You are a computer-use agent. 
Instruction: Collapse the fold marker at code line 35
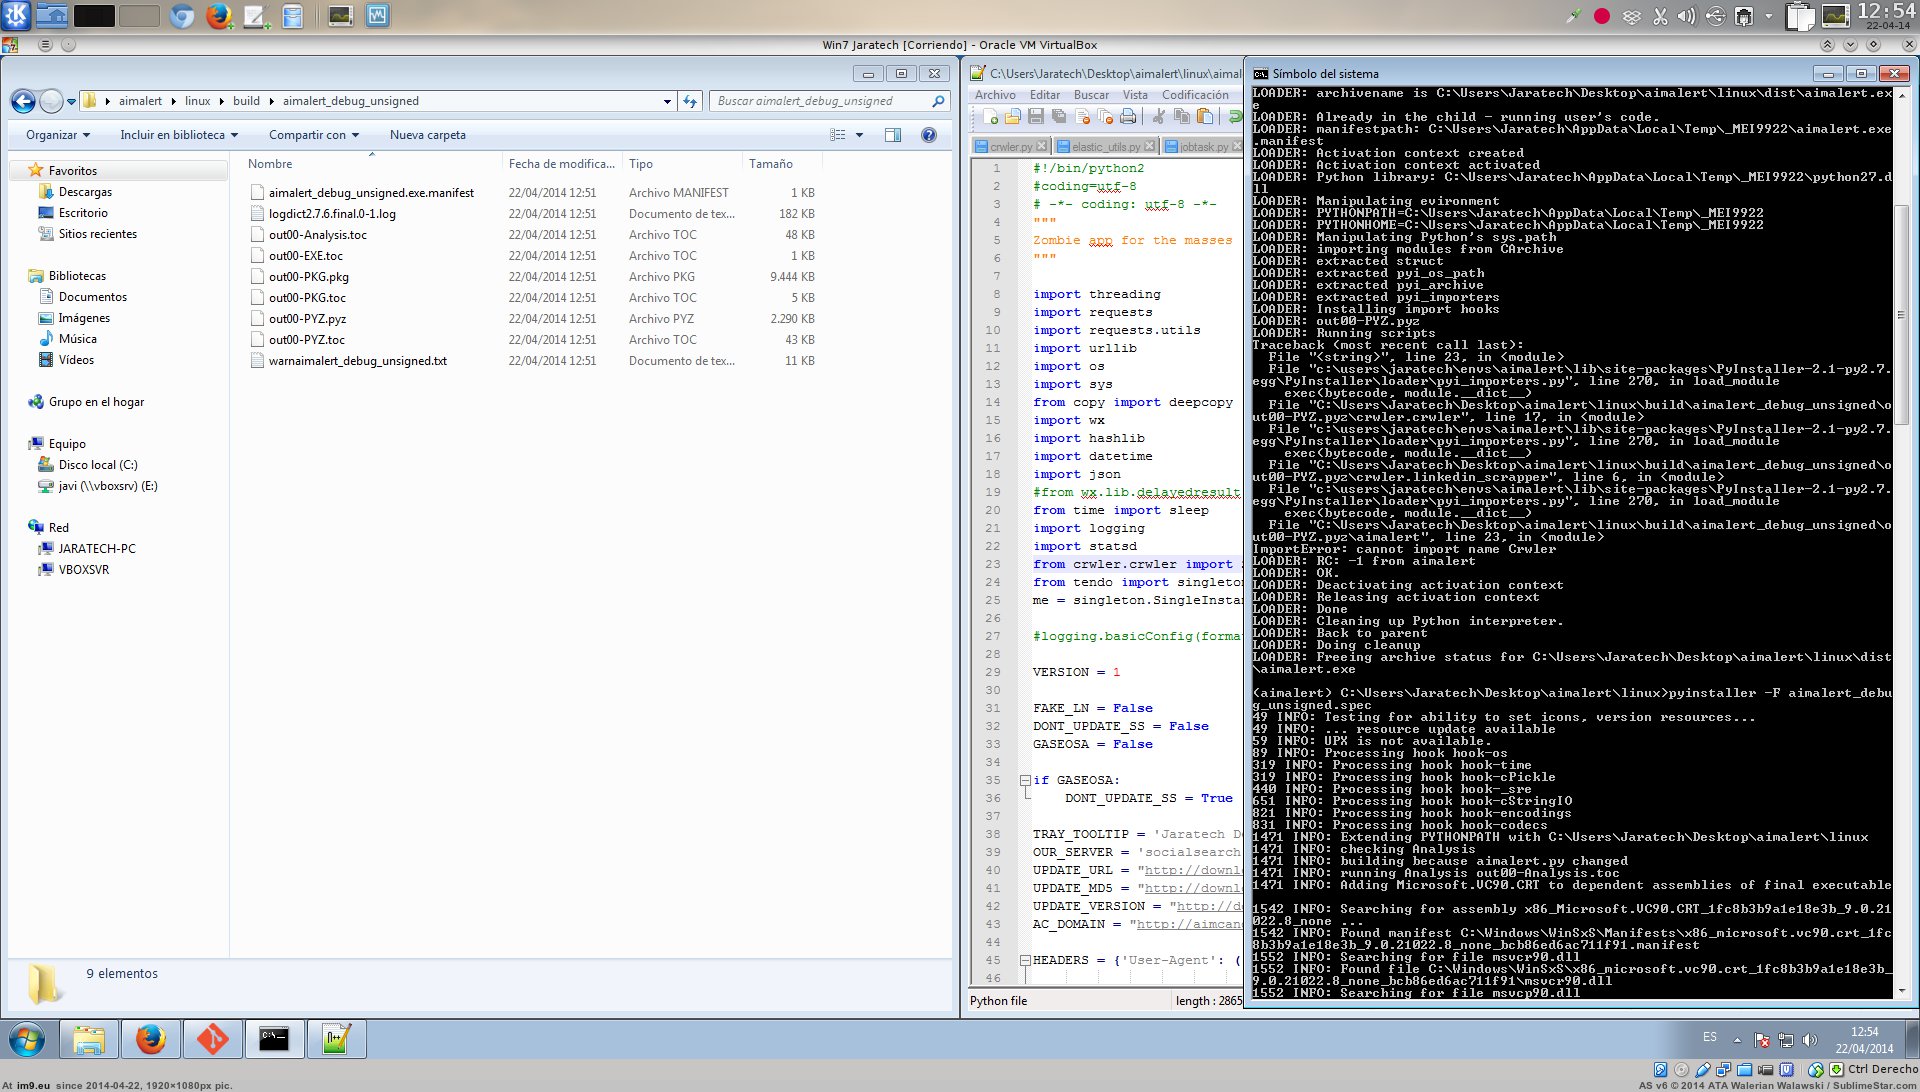[x=1025, y=780]
